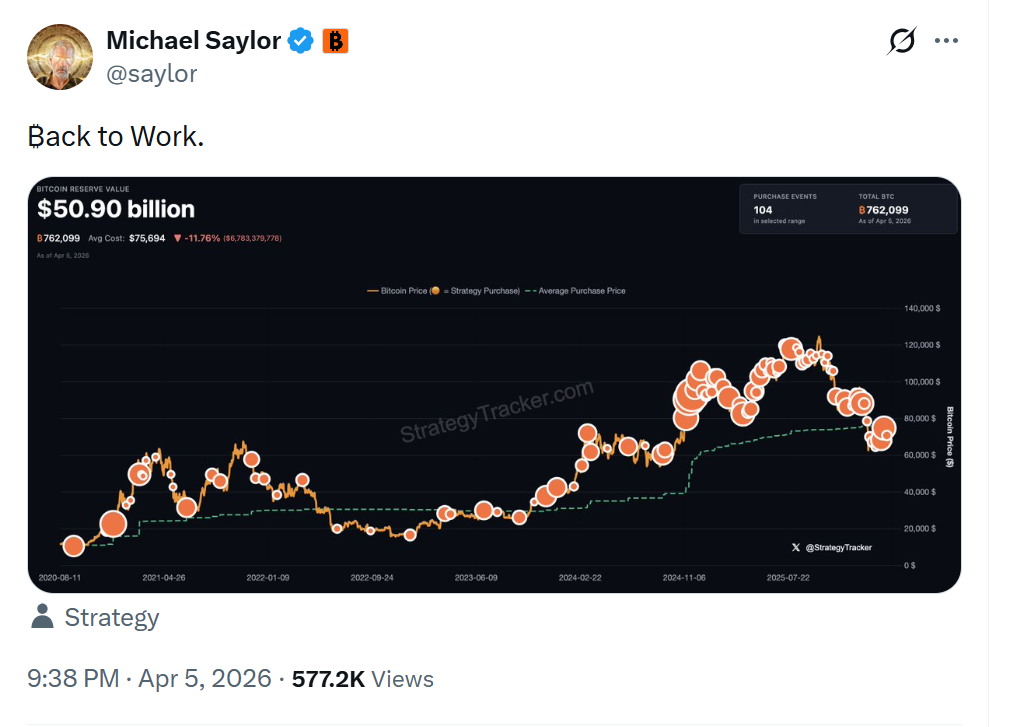Open the tweet options ellipsis menu
The height and width of the screenshot is (727, 1011).
point(946,40)
